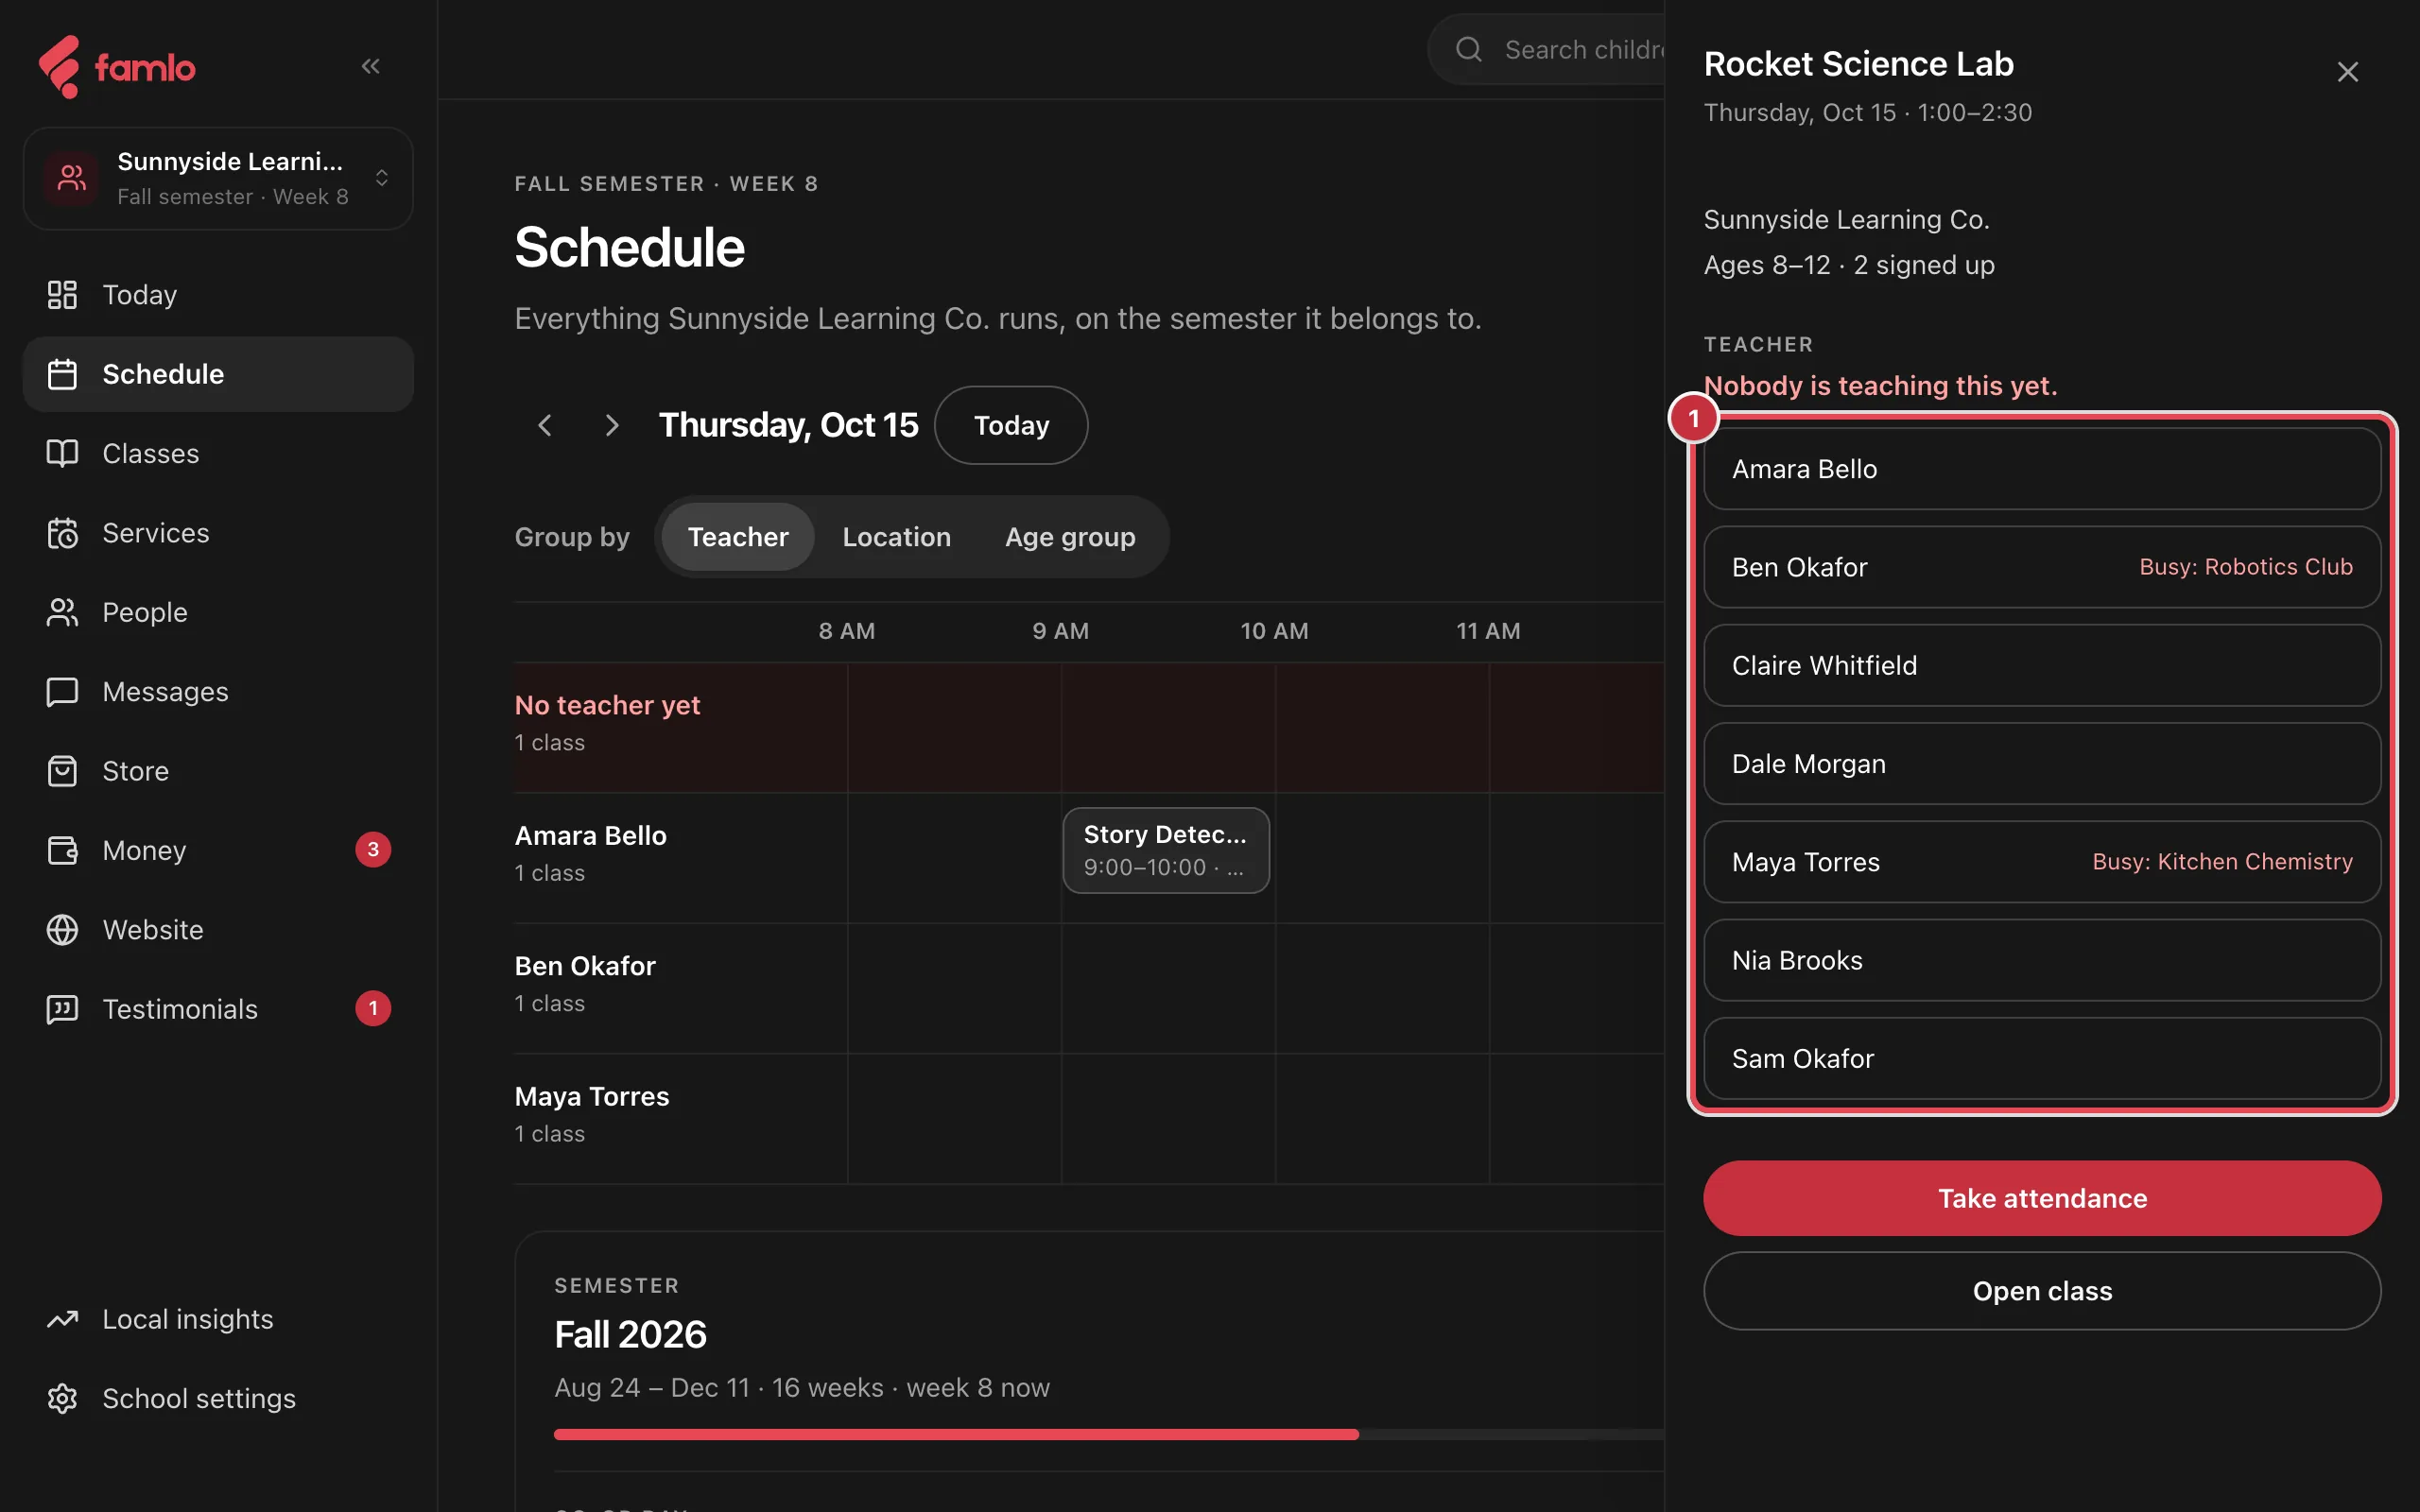The image size is (2420, 1512).
Task: Assign Amara Bello as teacher
Action: (2042, 469)
